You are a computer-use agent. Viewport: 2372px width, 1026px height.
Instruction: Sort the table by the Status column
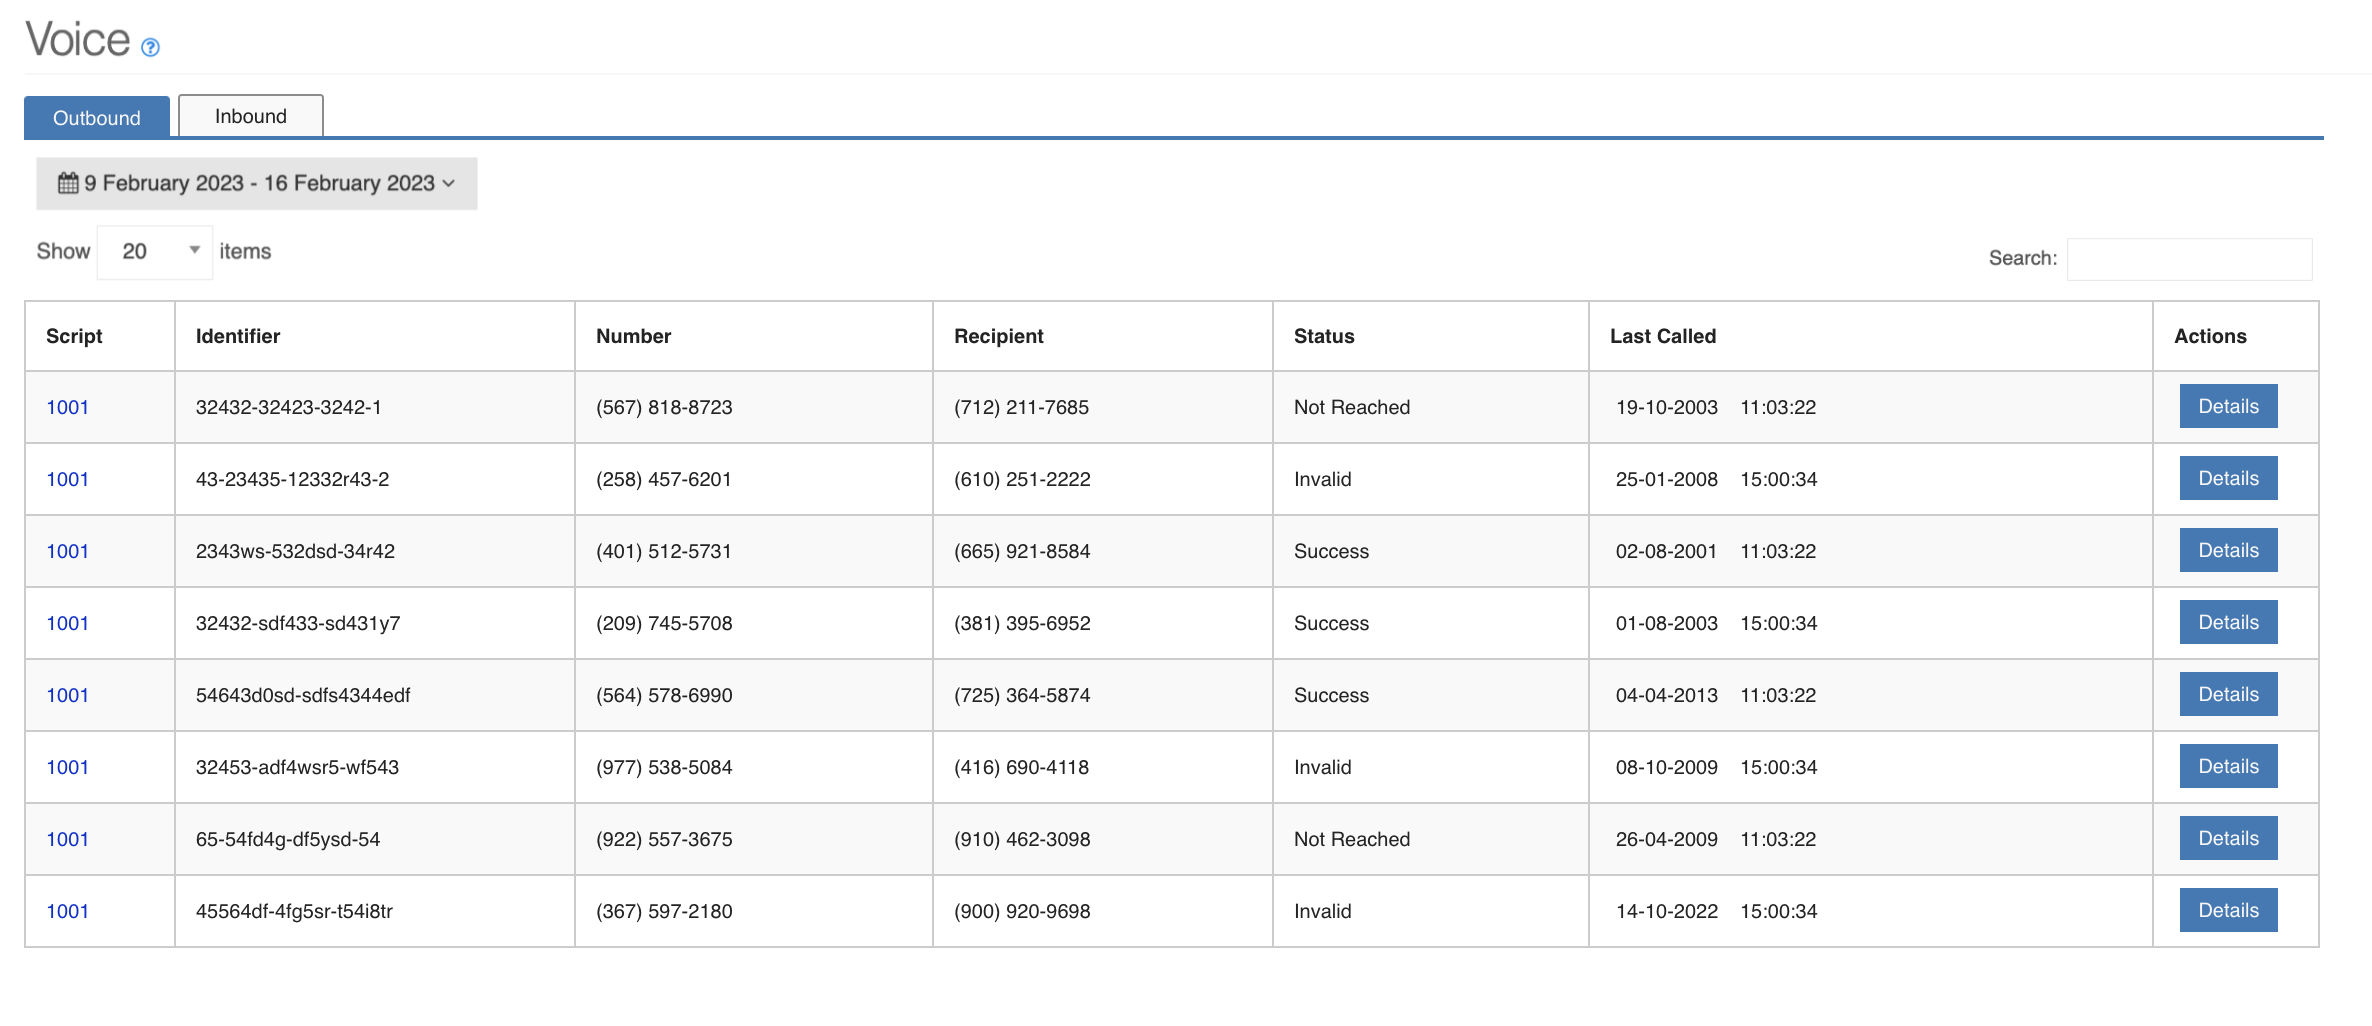(1323, 336)
